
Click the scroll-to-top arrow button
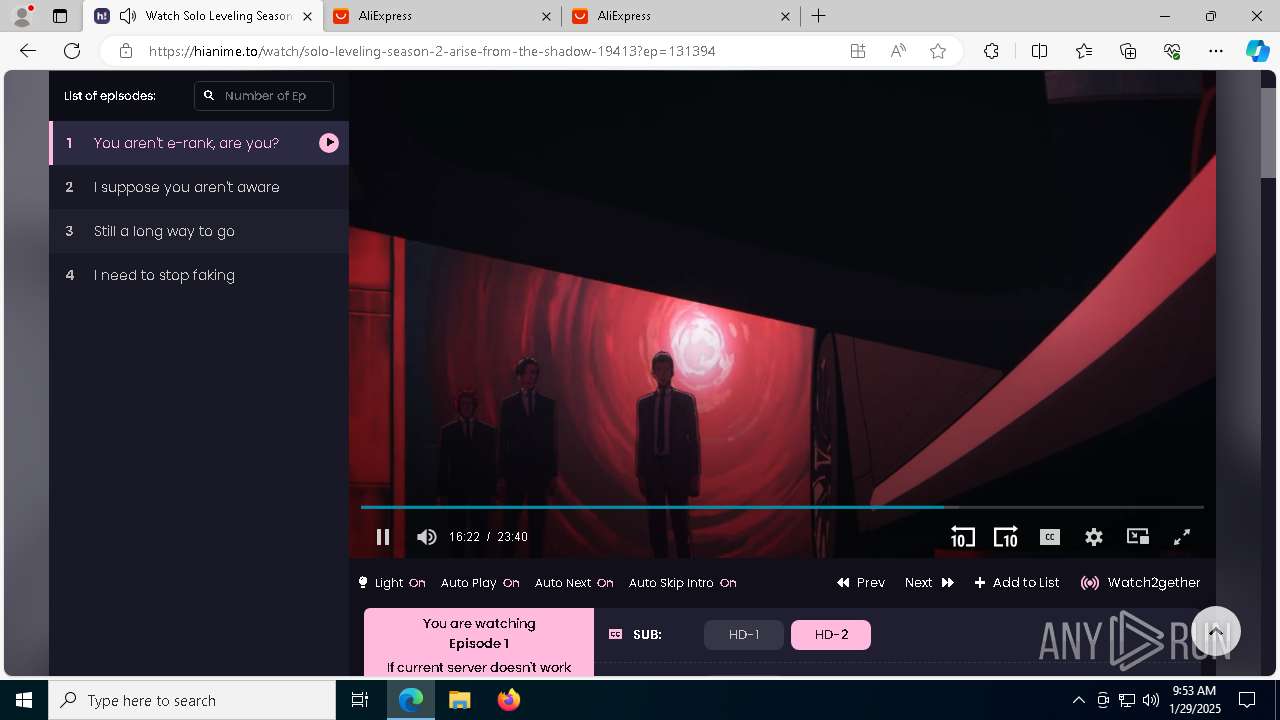[1216, 632]
